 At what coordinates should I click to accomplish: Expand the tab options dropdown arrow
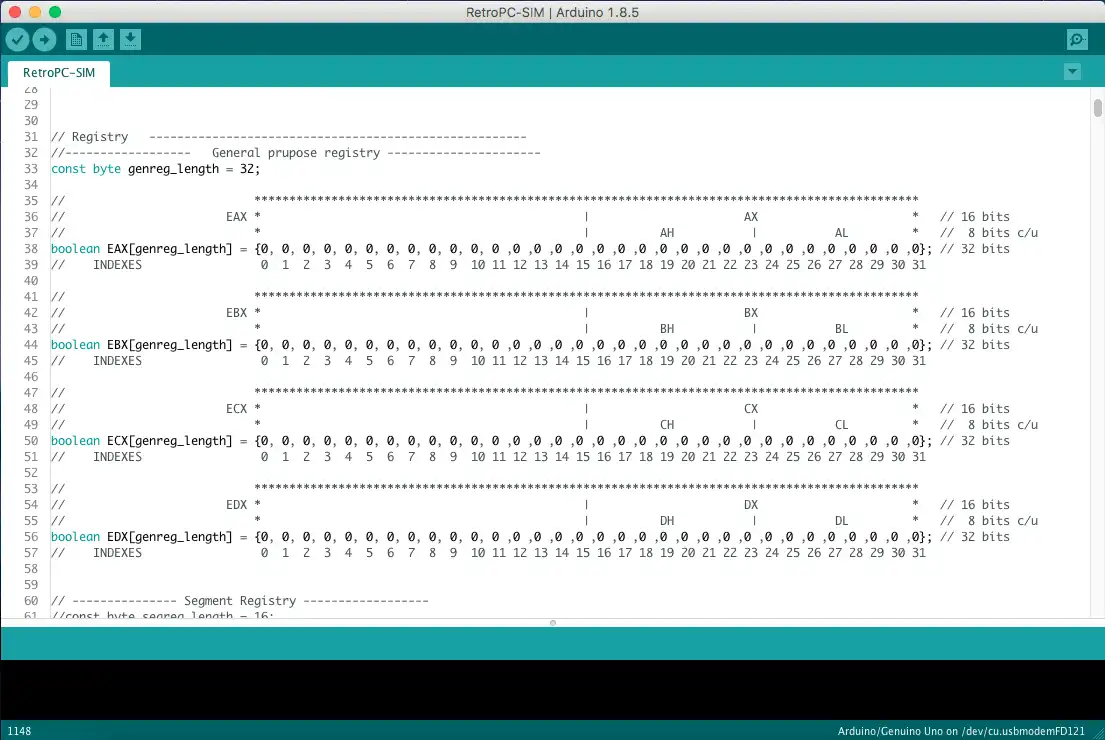pyautogui.click(x=1072, y=72)
